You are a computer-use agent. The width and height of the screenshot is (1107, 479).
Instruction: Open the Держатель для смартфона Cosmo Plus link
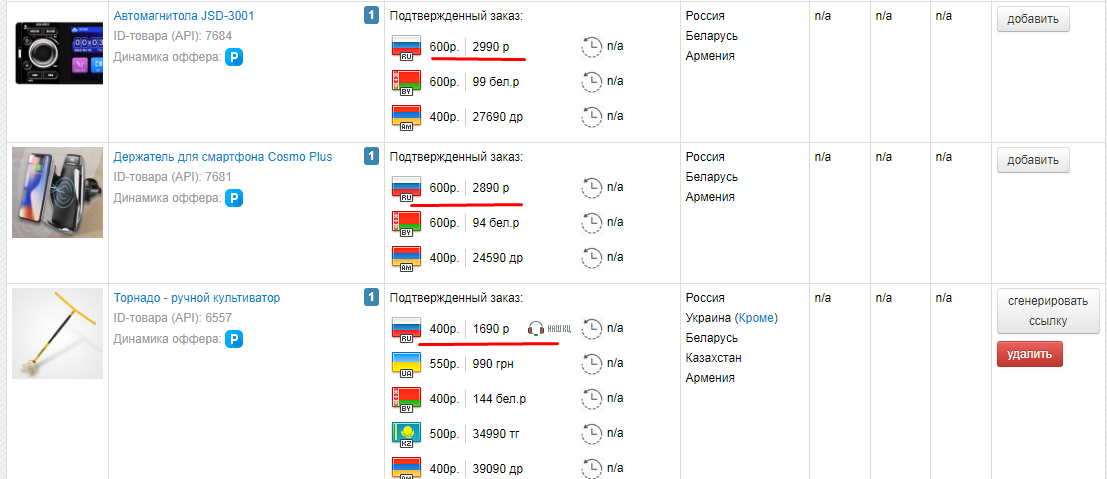222,157
